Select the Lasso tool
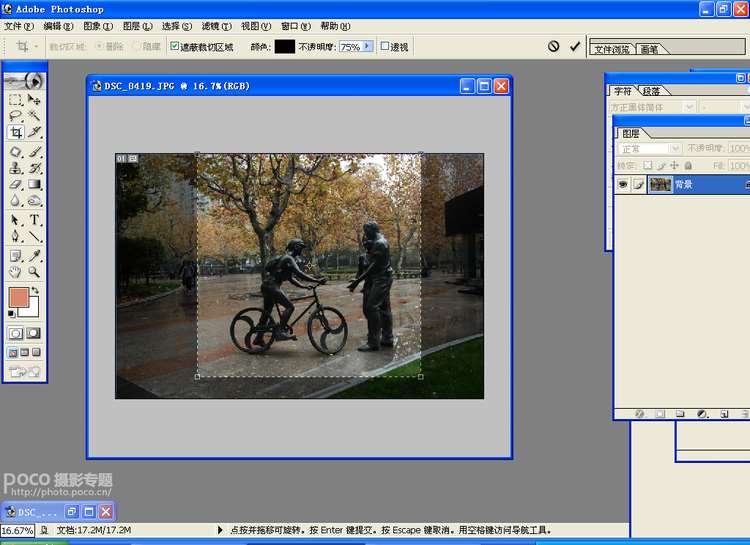750x545 pixels. pos(15,116)
